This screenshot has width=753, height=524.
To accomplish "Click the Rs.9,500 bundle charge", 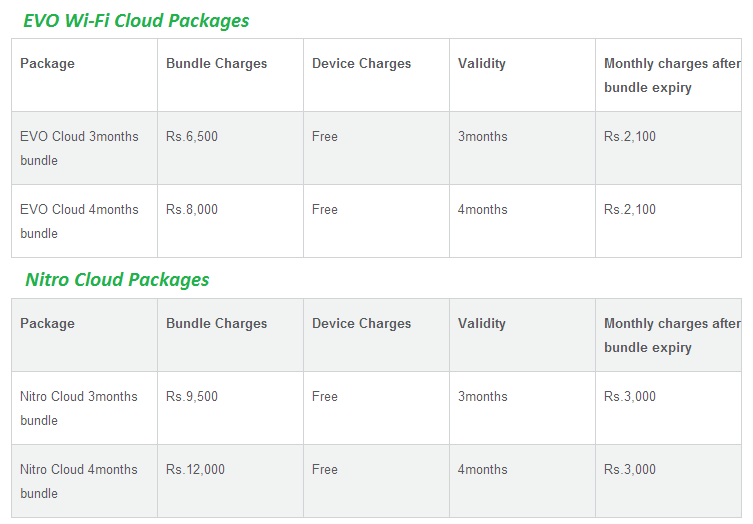I will click(192, 397).
